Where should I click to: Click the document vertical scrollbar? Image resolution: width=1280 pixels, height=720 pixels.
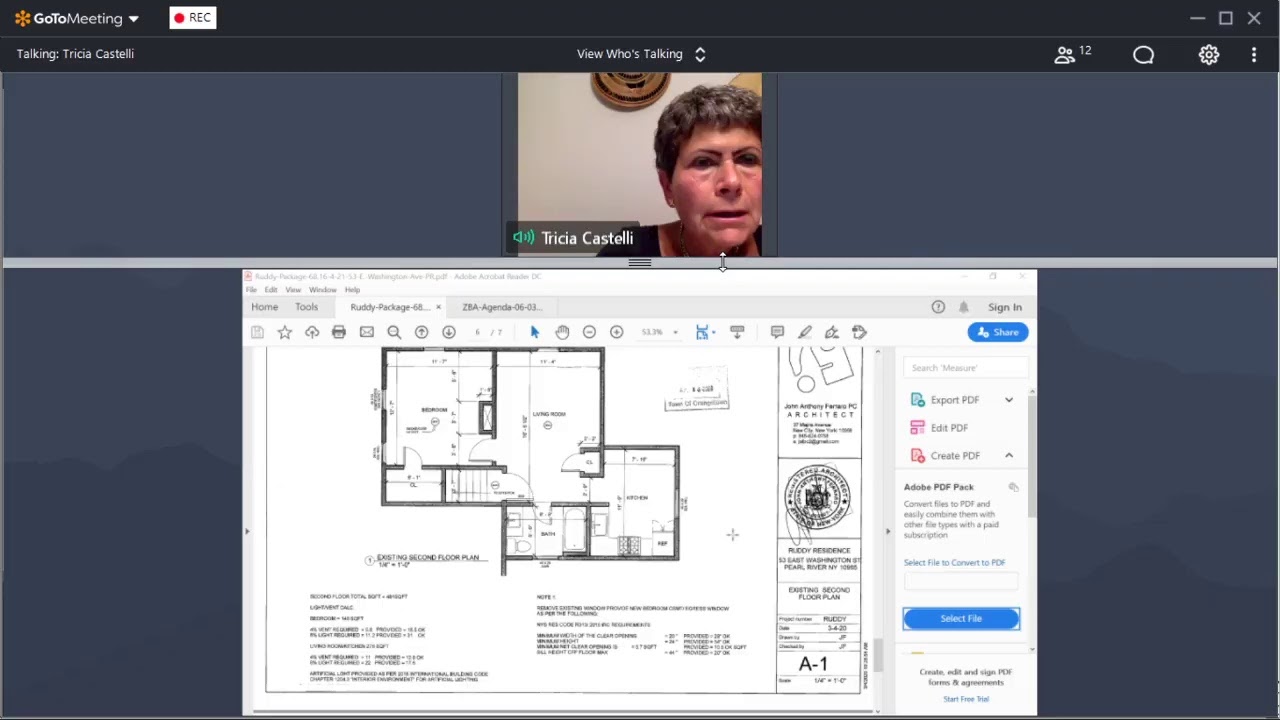(x=877, y=655)
